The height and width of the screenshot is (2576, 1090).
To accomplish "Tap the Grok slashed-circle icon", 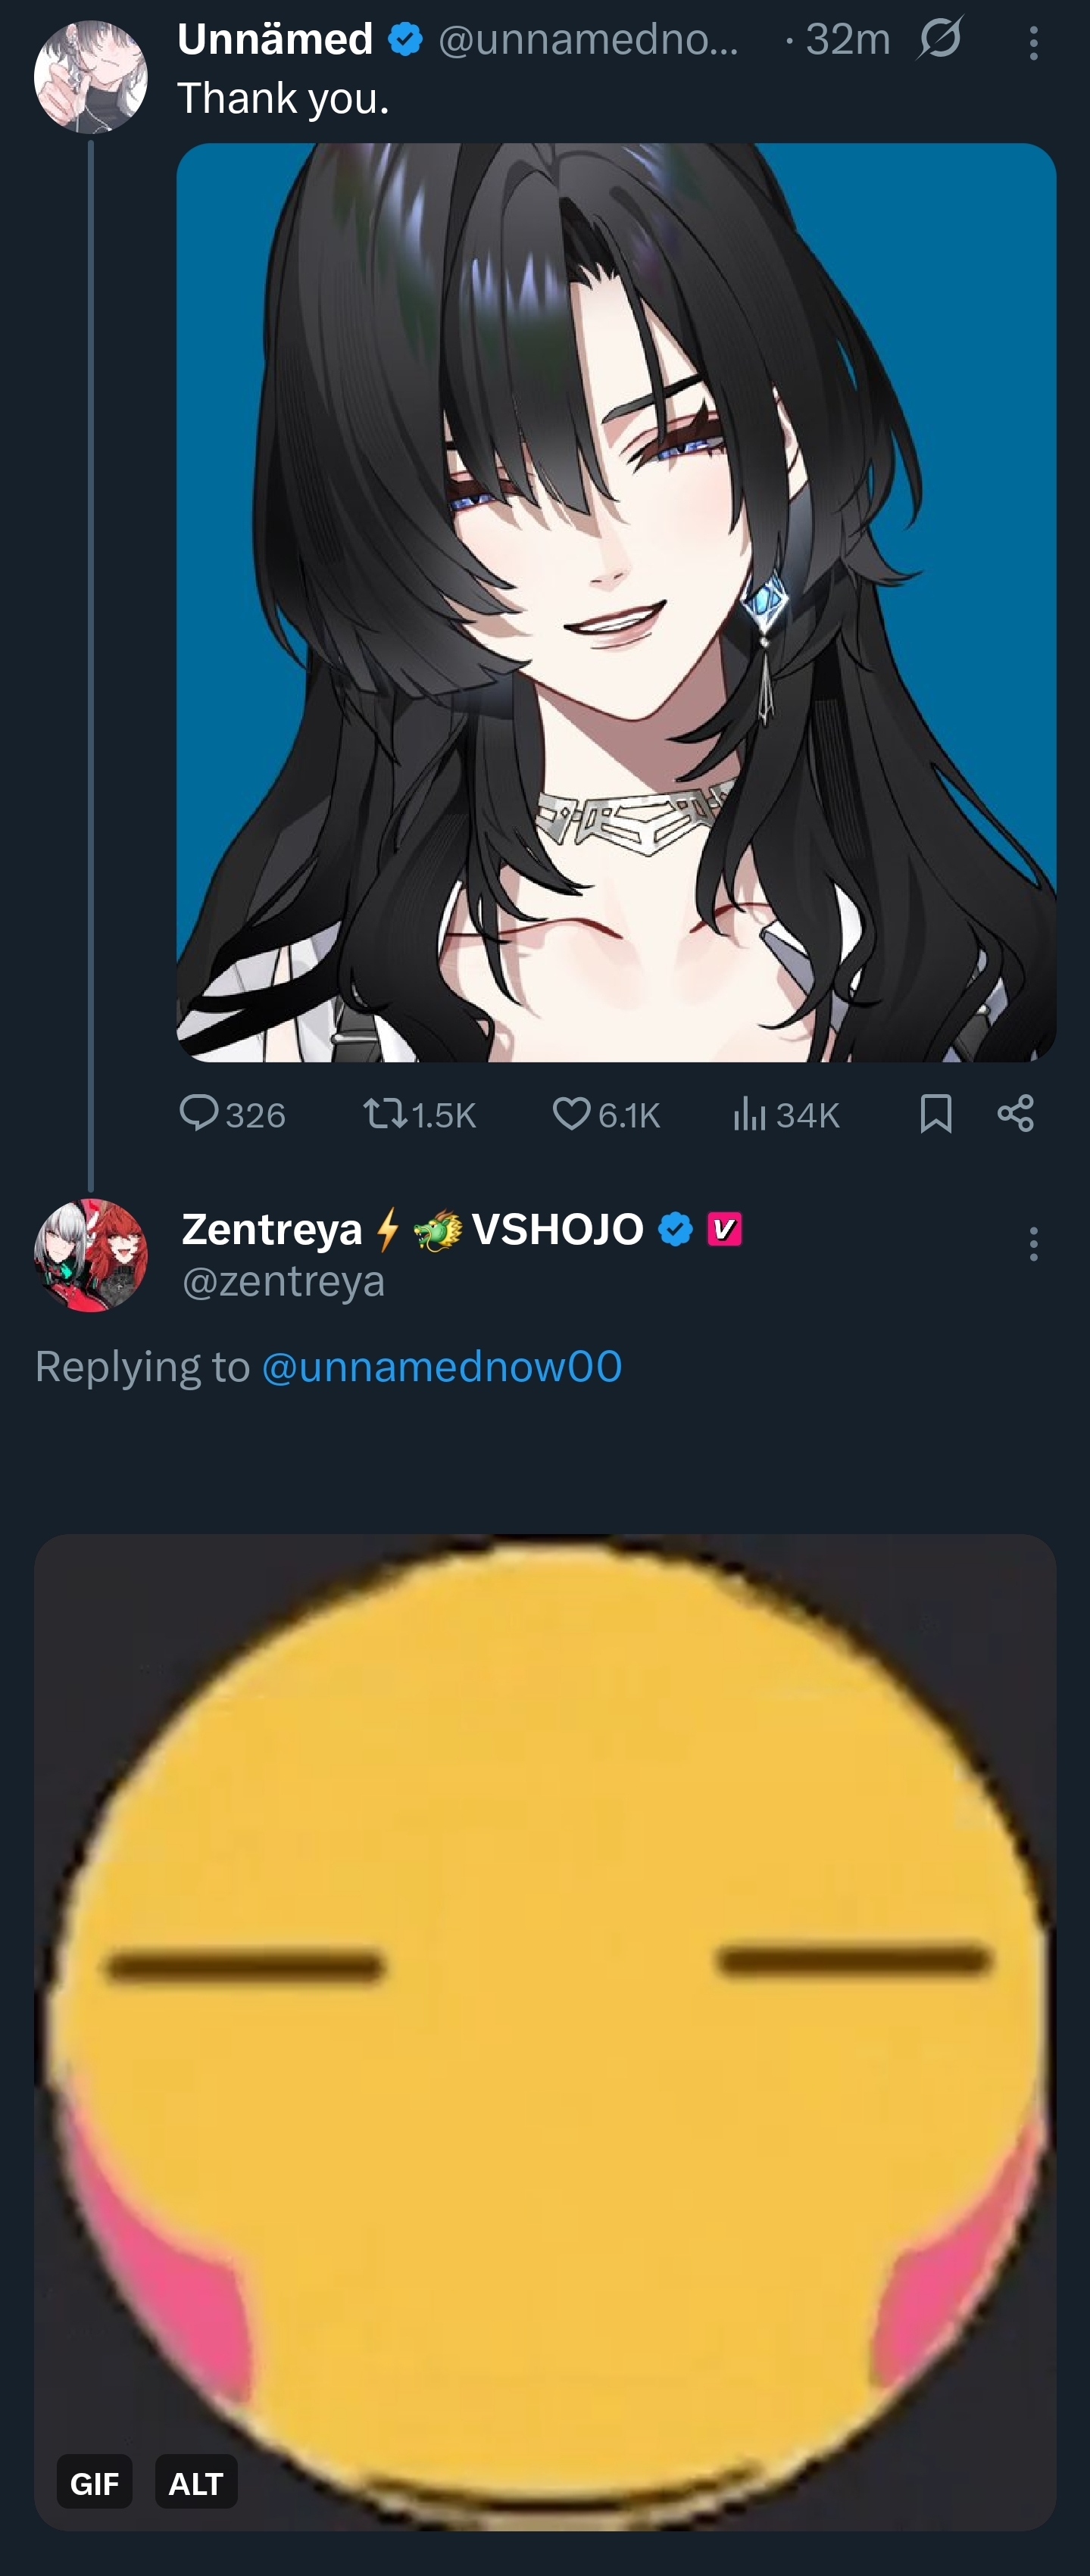I will (940, 39).
